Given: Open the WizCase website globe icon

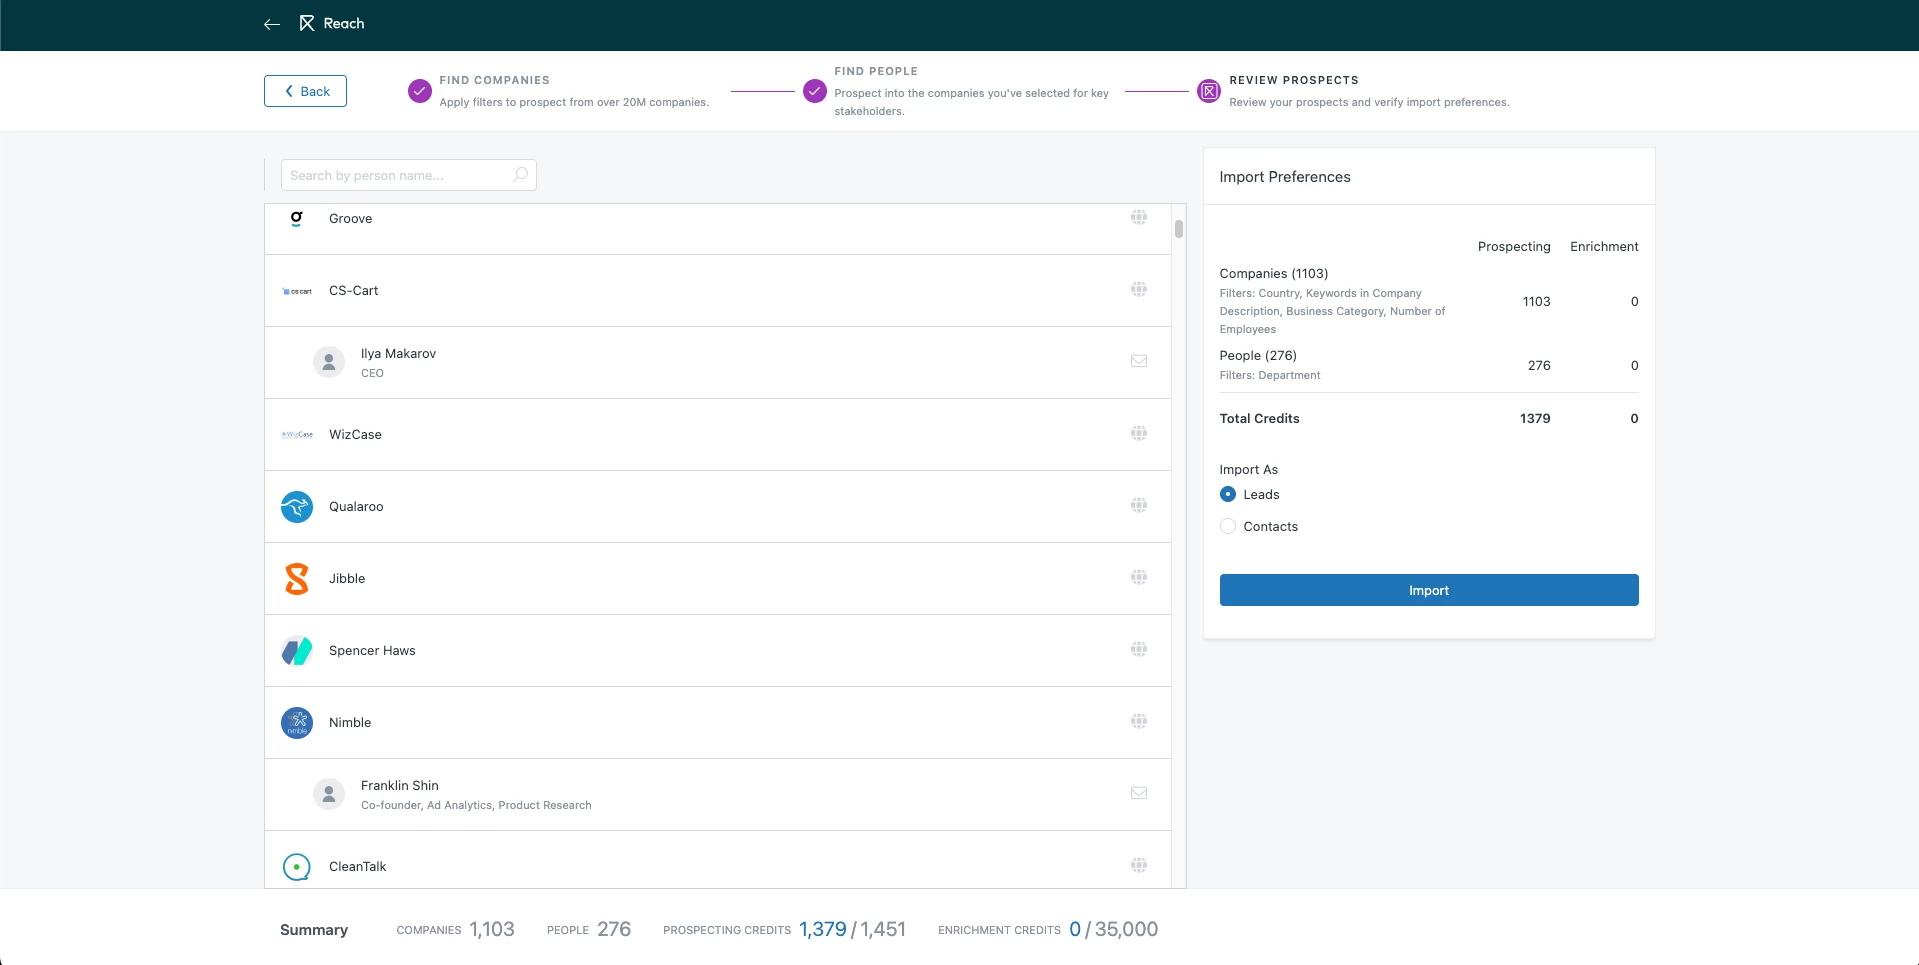Looking at the screenshot, I should click(1138, 433).
